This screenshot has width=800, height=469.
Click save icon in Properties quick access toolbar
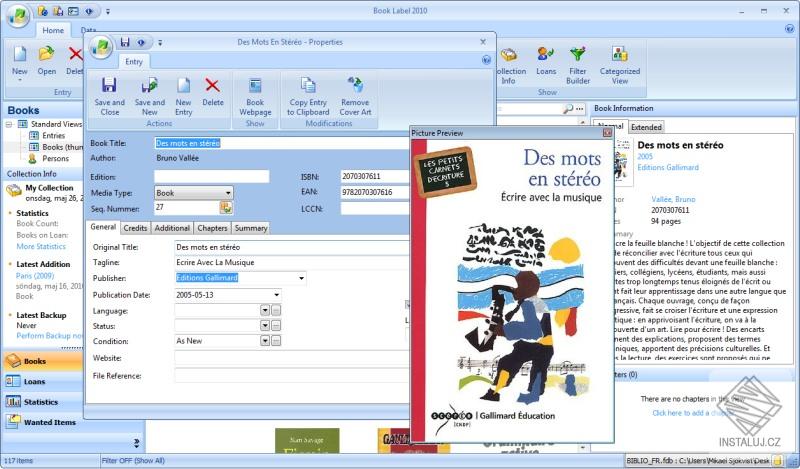[125, 42]
